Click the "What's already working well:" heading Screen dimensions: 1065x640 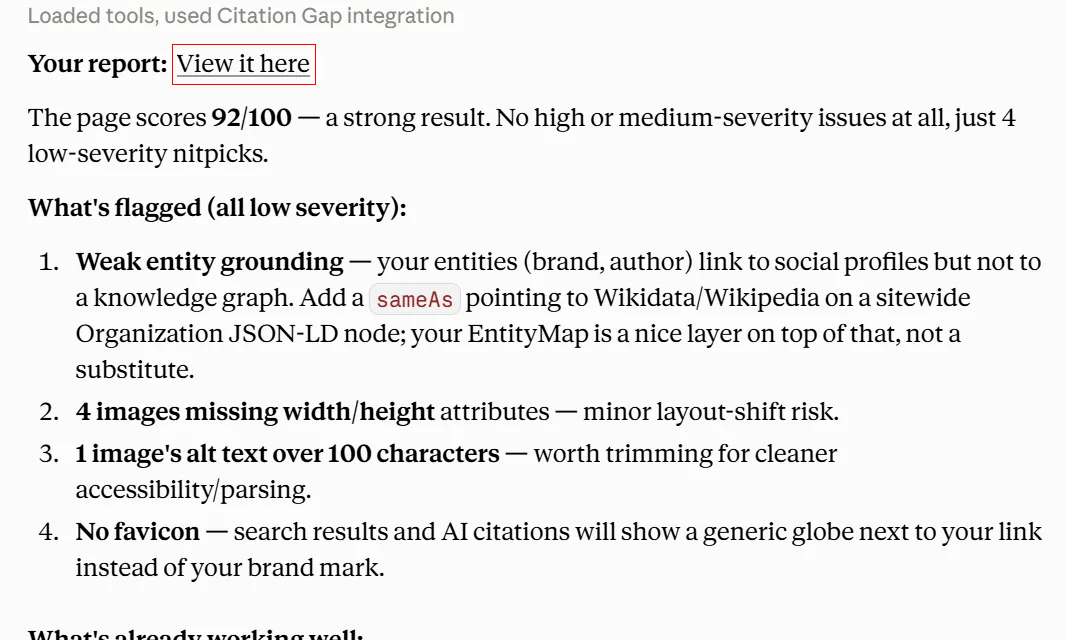(x=196, y=634)
